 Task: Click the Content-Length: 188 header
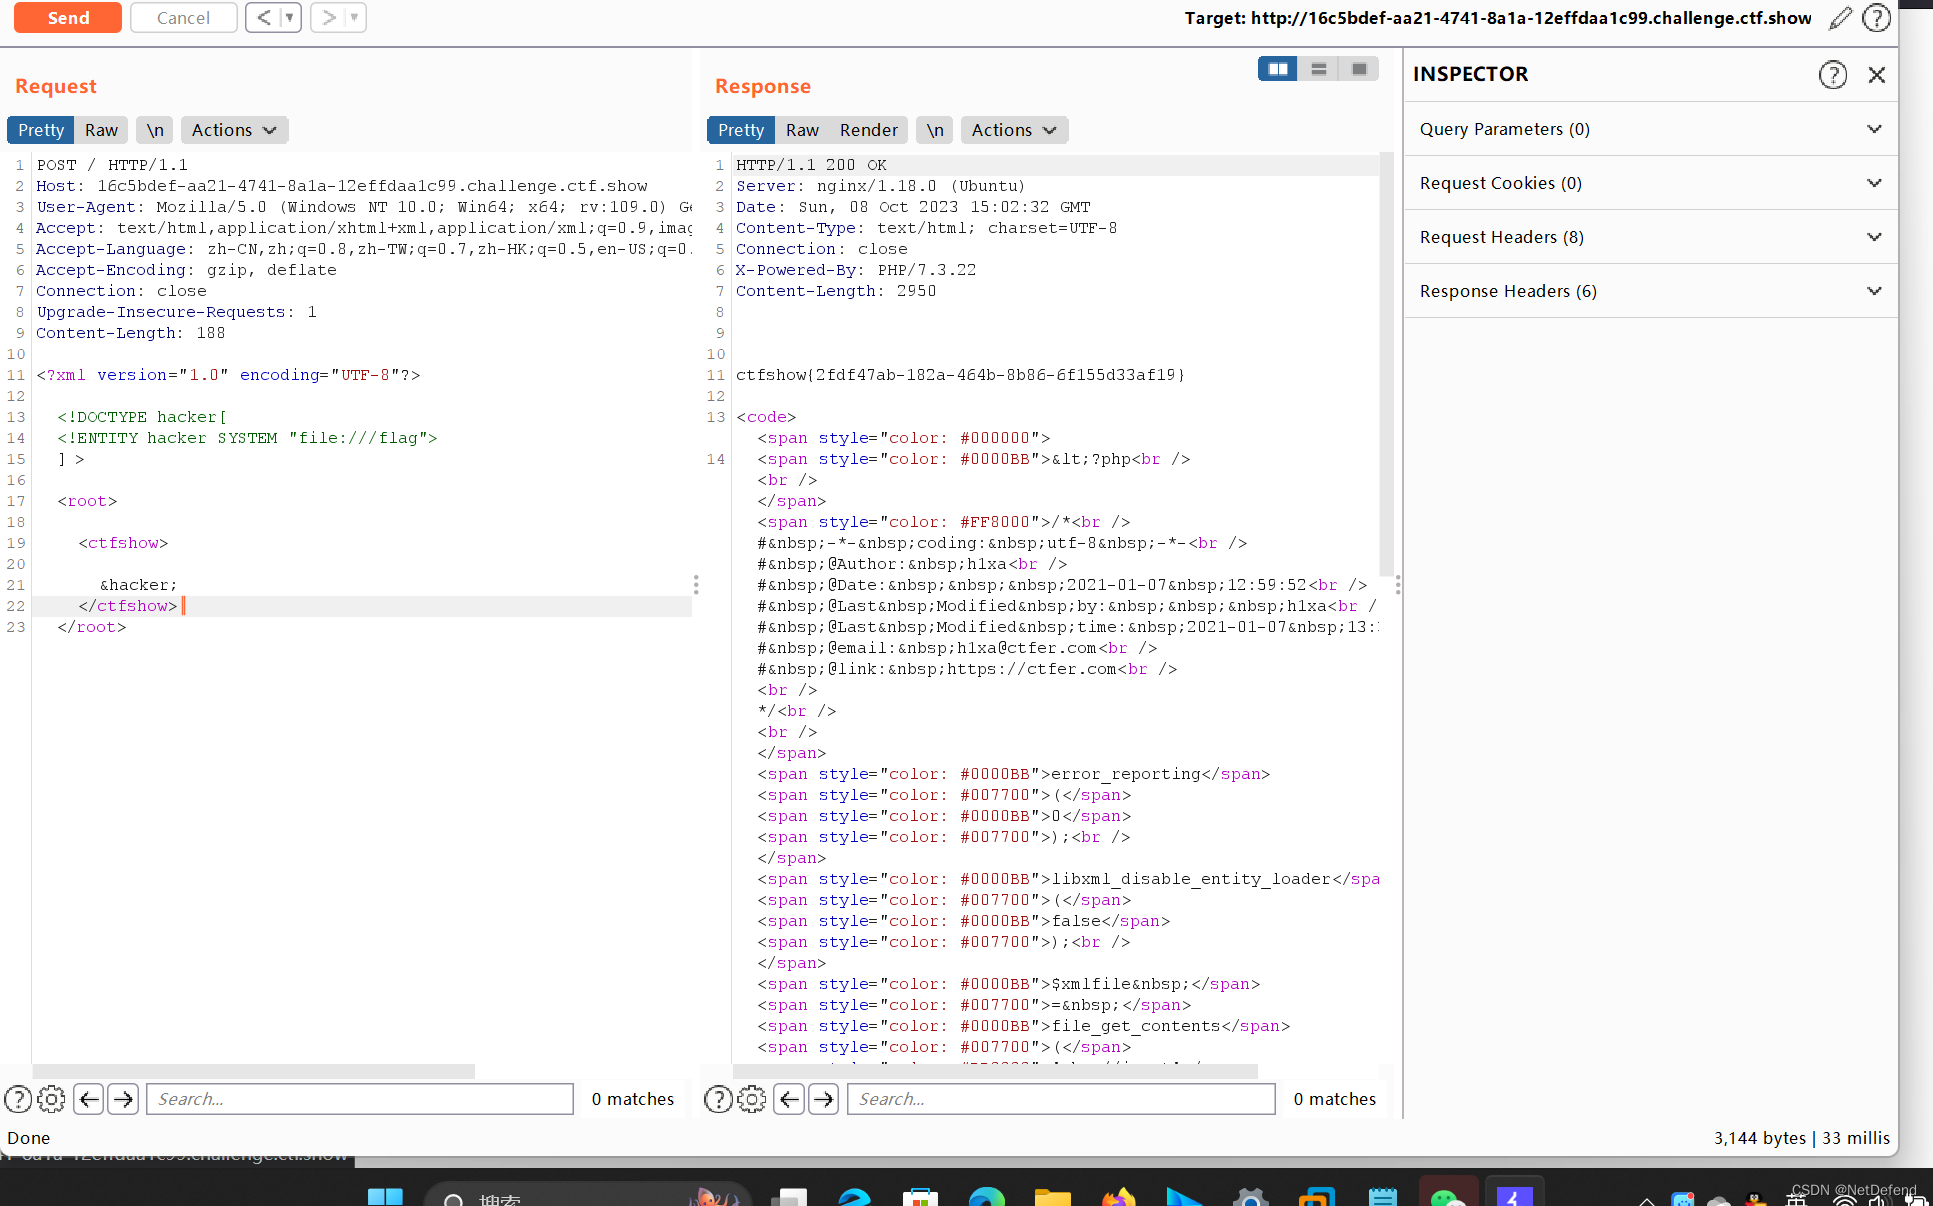(x=130, y=333)
